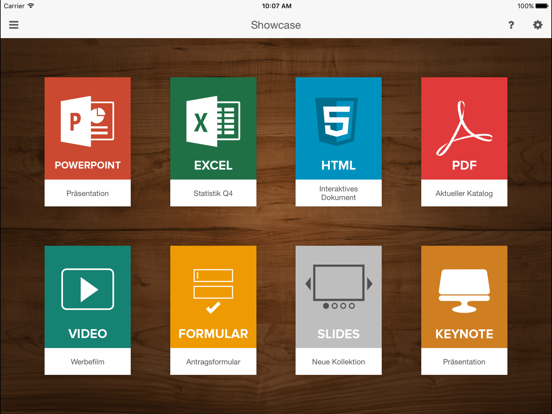Open the Werbefilm label

pyautogui.click(x=88, y=362)
